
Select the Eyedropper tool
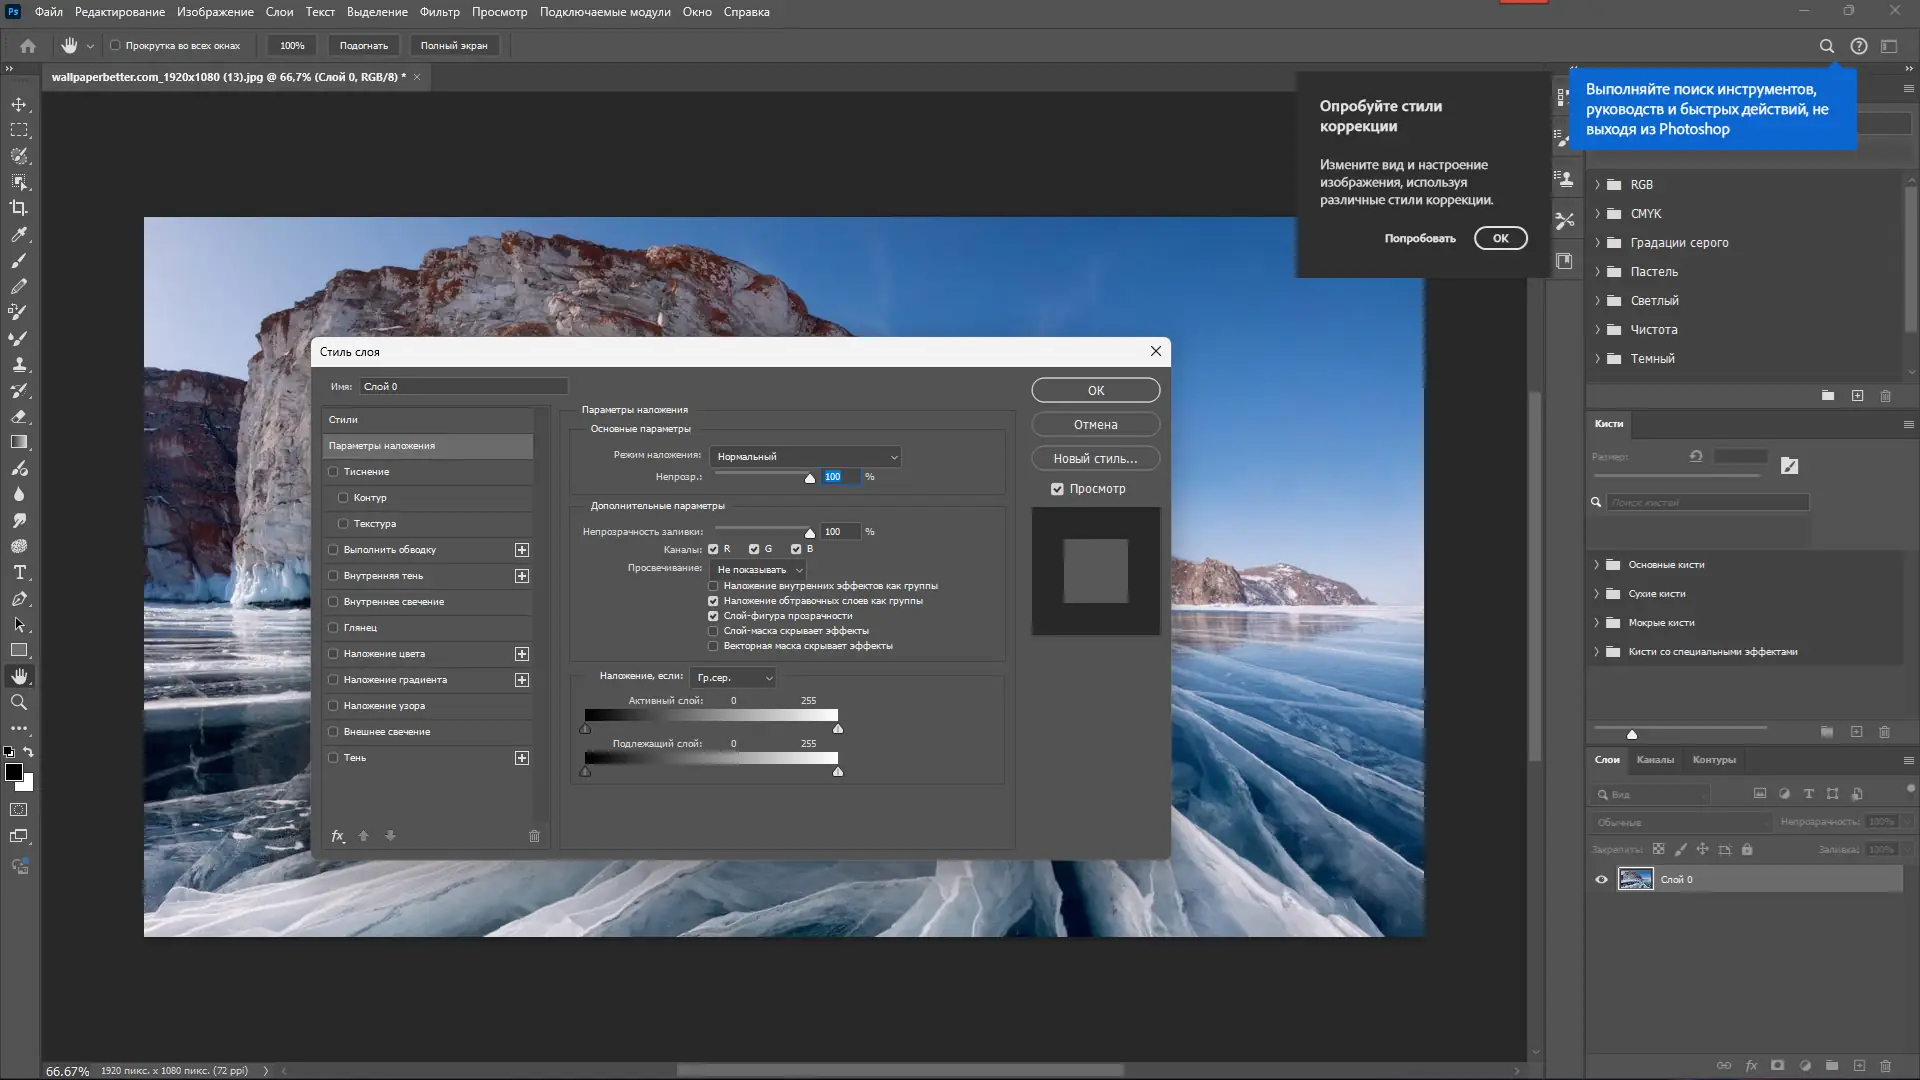tap(19, 234)
